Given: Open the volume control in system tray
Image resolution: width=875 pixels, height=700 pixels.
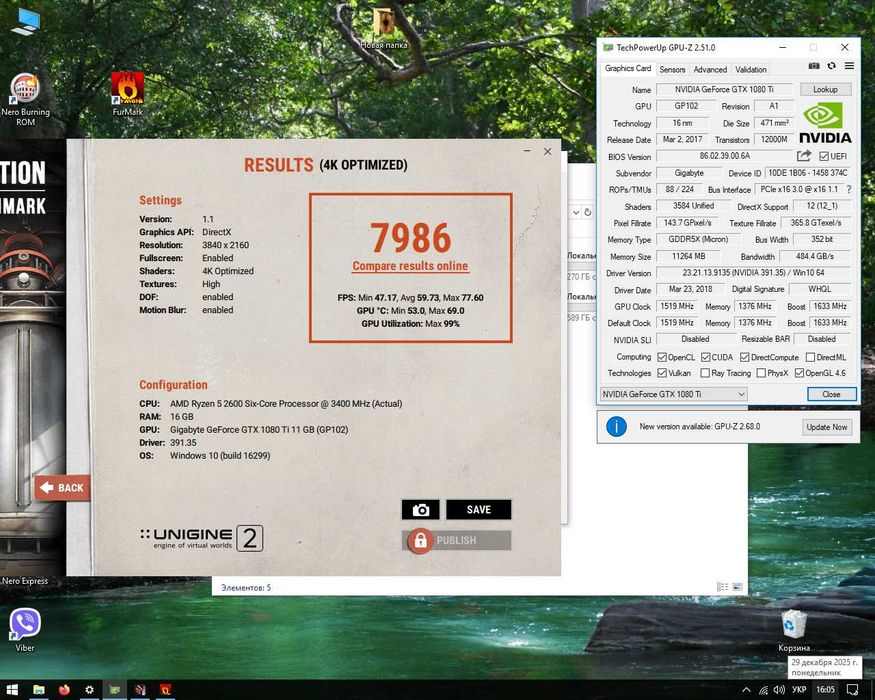Looking at the screenshot, I should [779, 690].
